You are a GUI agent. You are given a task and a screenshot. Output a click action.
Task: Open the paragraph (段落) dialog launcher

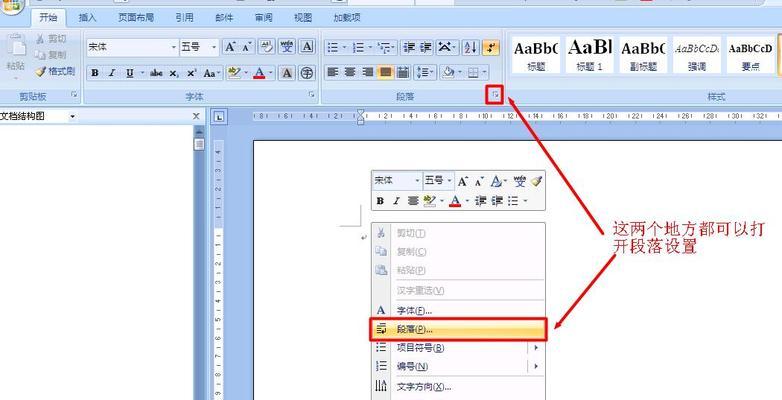[x=495, y=95]
